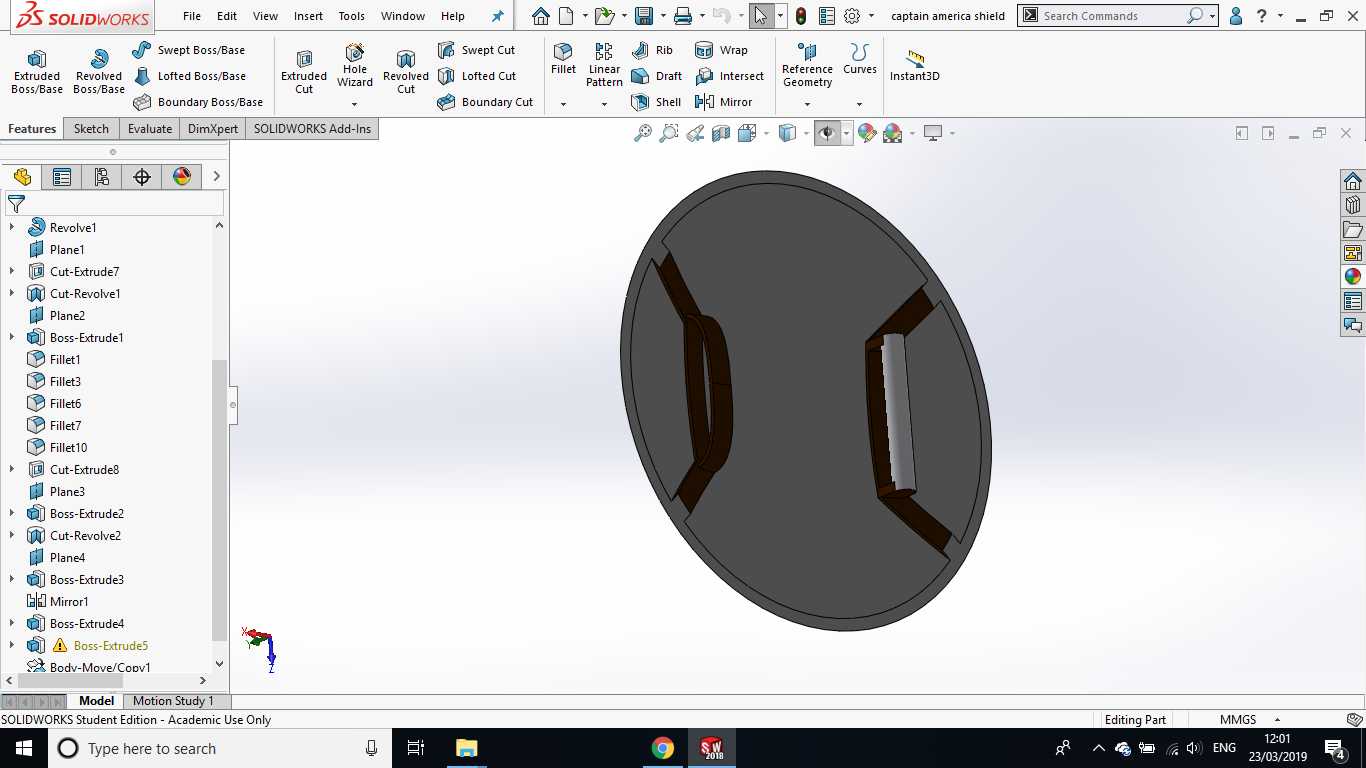Choose the Swept Boss/Base command
The image size is (1366, 768).
pyautogui.click(x=189, y=50)
